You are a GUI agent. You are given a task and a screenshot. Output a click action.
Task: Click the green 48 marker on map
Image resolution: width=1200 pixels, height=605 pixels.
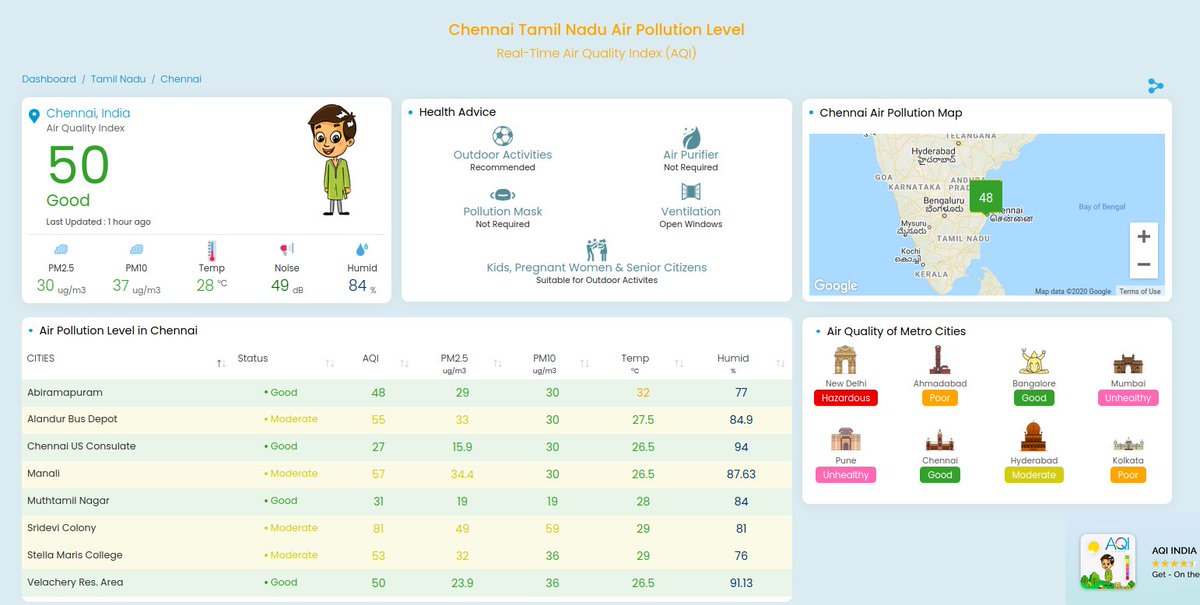986,198
